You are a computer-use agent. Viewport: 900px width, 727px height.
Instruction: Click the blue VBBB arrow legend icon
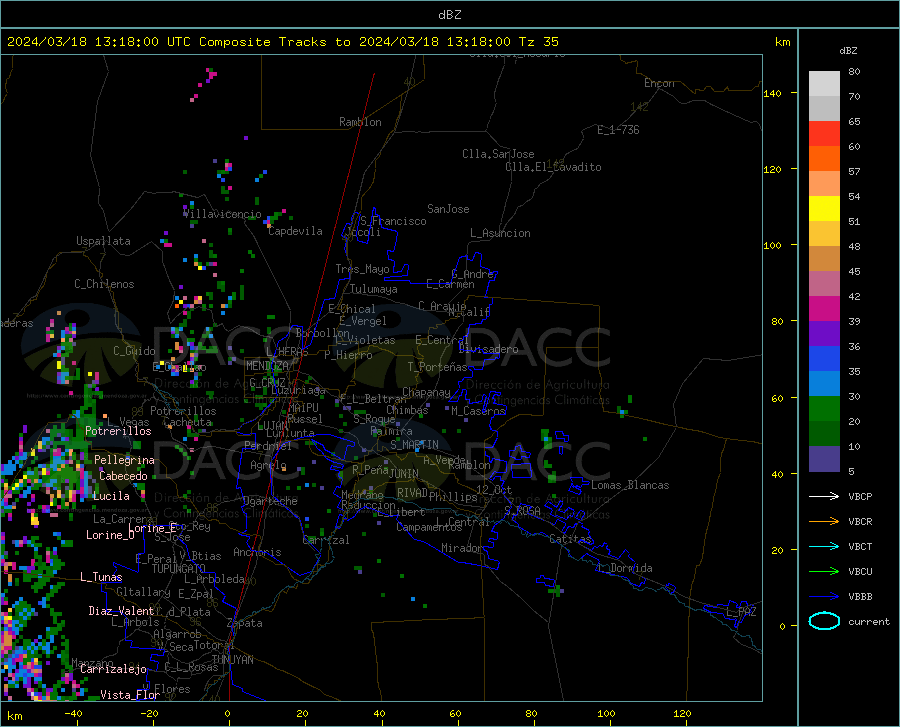pos(824,597)
